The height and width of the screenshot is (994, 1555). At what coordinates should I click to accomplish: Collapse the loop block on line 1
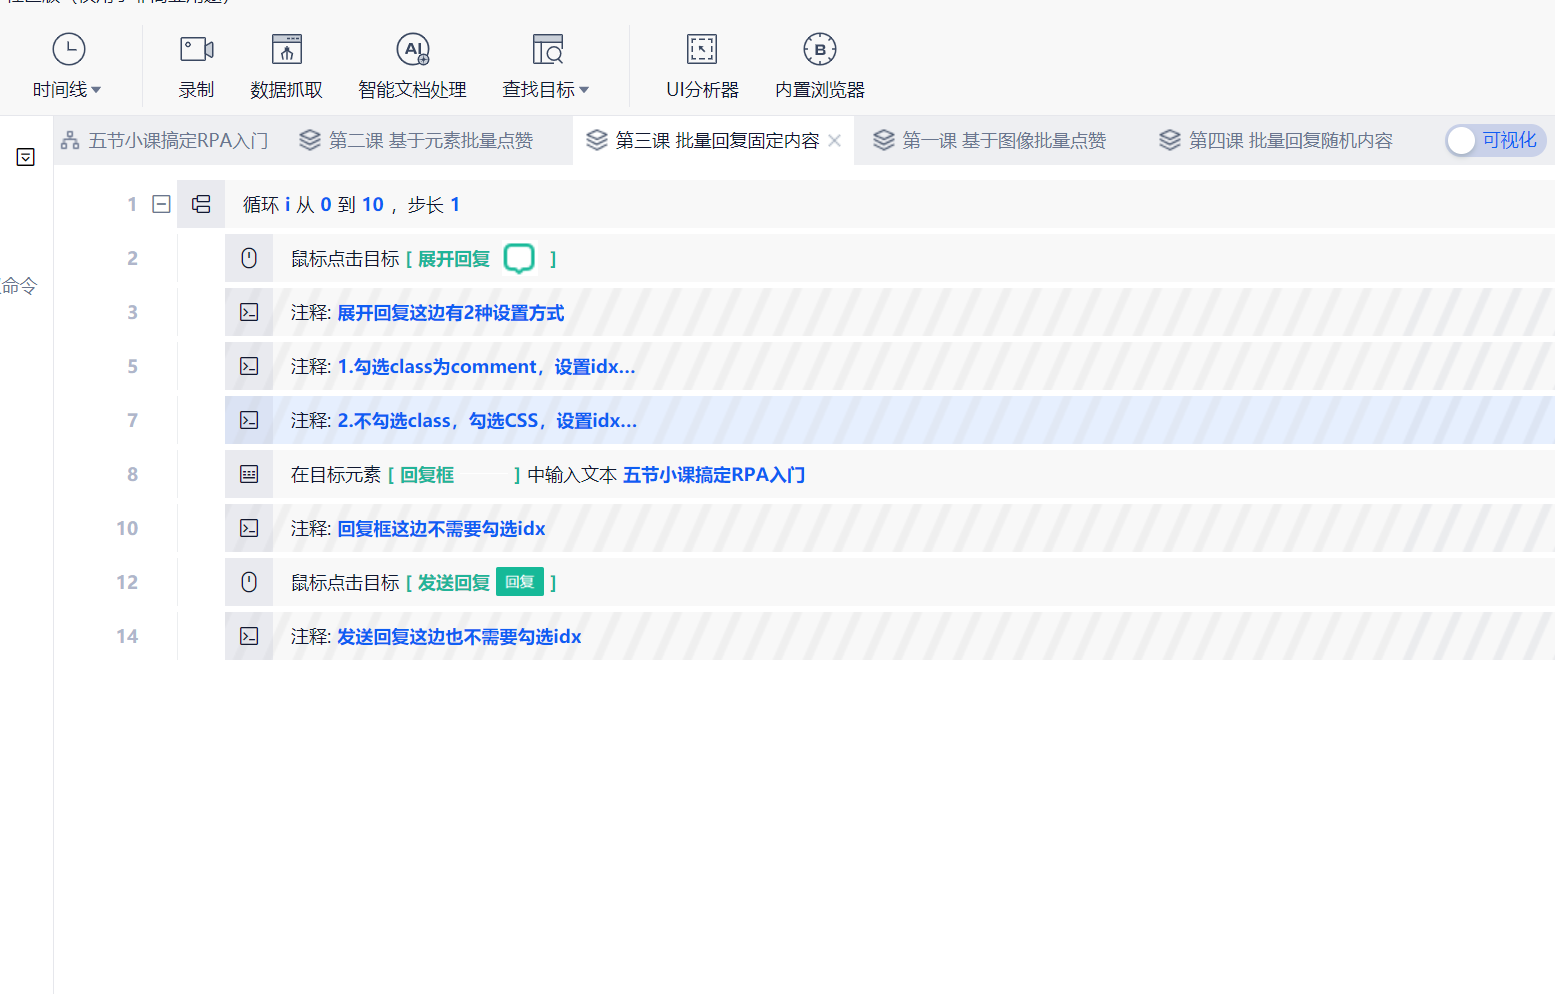pos(161,204)
